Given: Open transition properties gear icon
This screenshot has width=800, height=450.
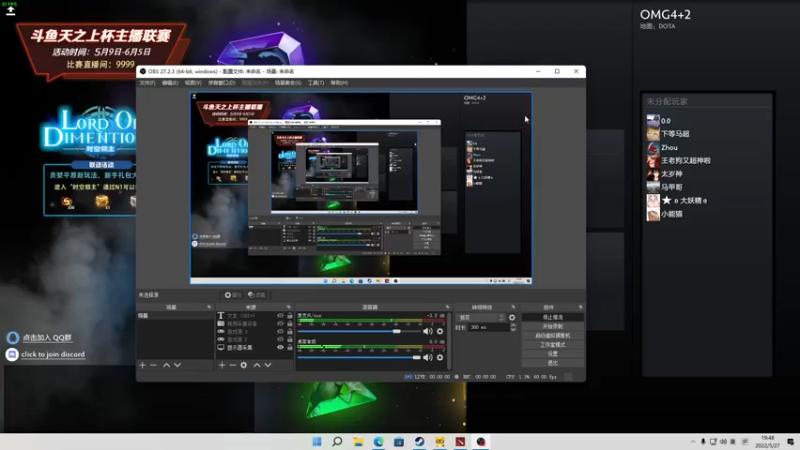Looking at the screenshot, I should (512, 317).
